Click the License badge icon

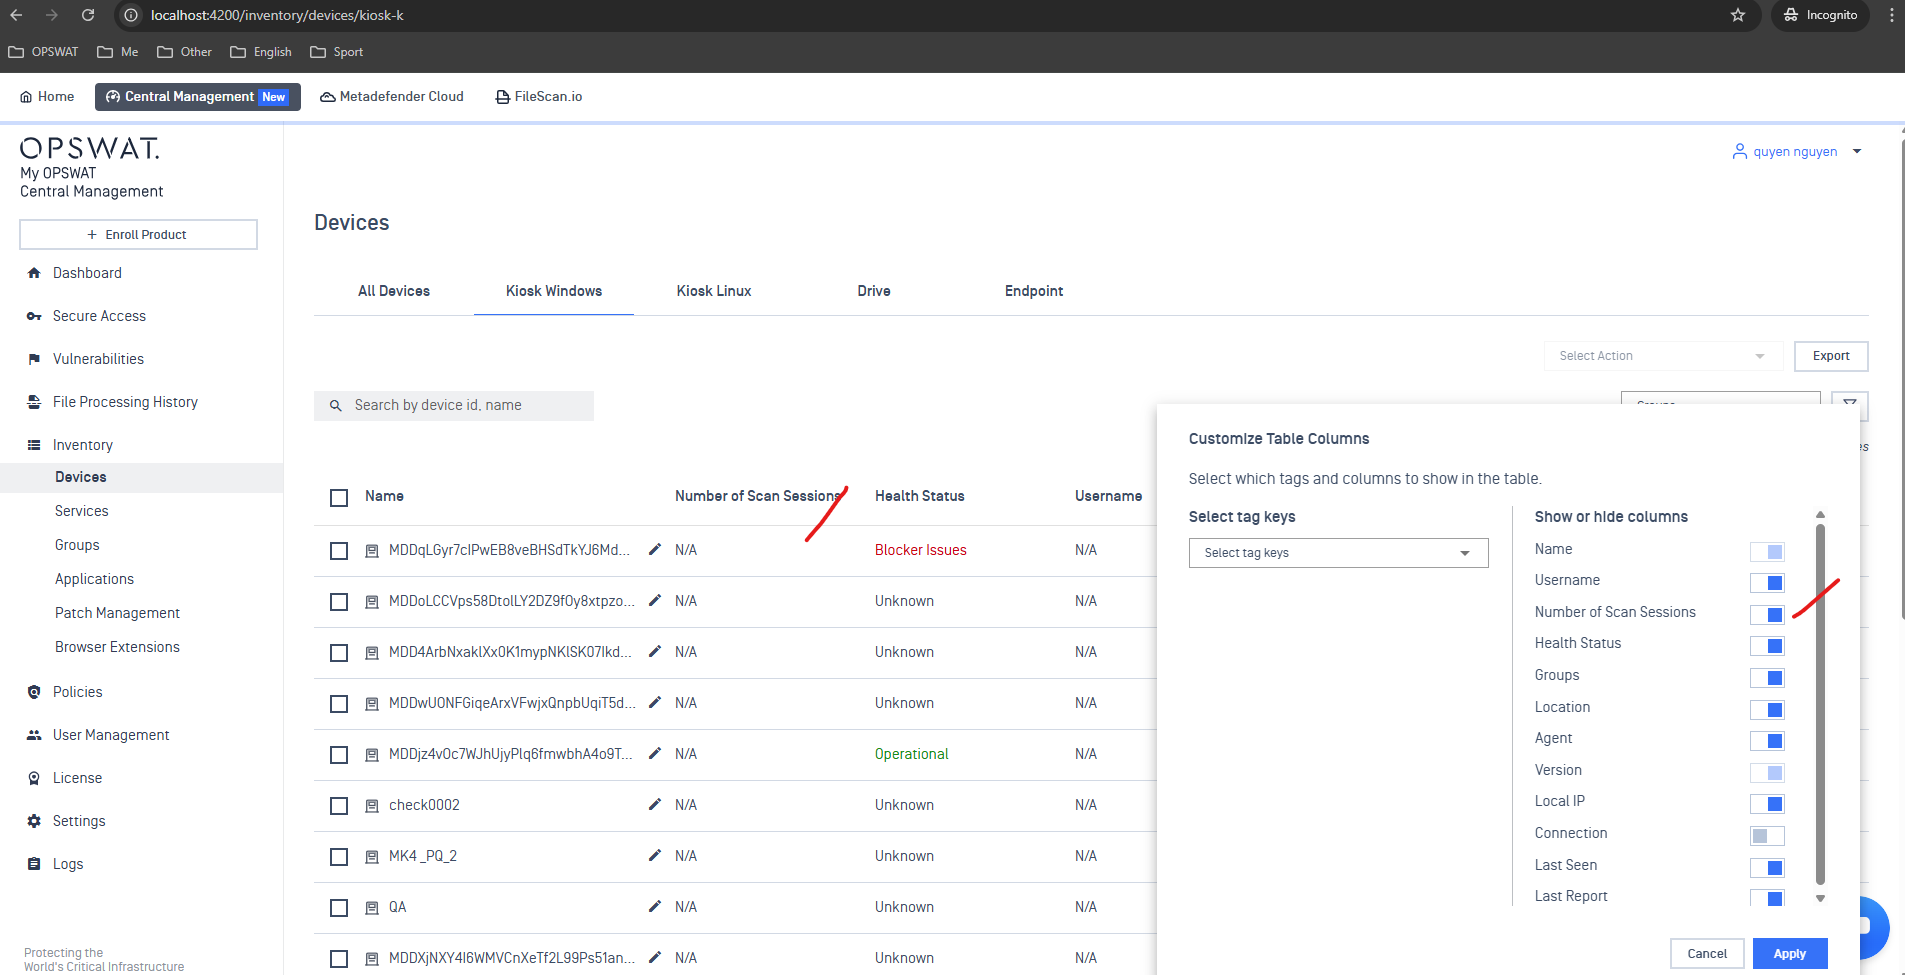coord(34,778)
